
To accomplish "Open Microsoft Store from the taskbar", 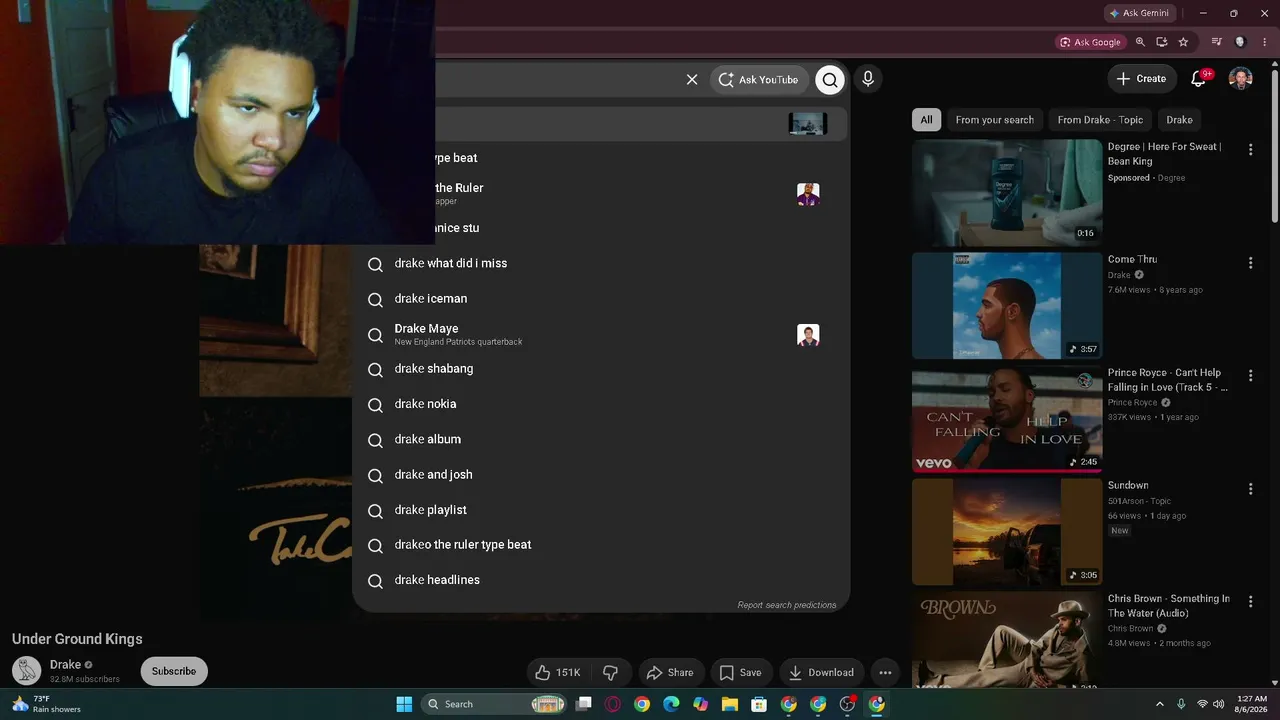I will (759, 704).
